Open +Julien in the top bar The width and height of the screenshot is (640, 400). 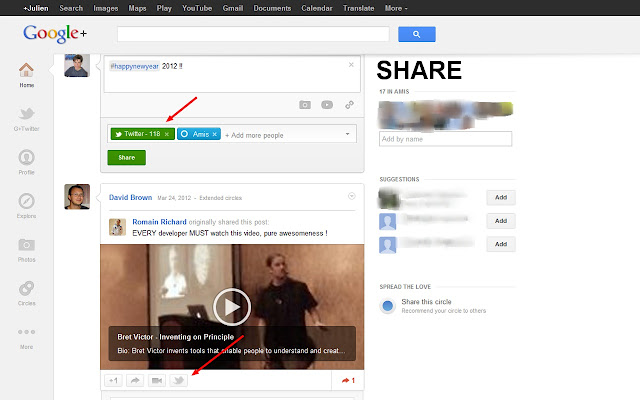(36, 8)
